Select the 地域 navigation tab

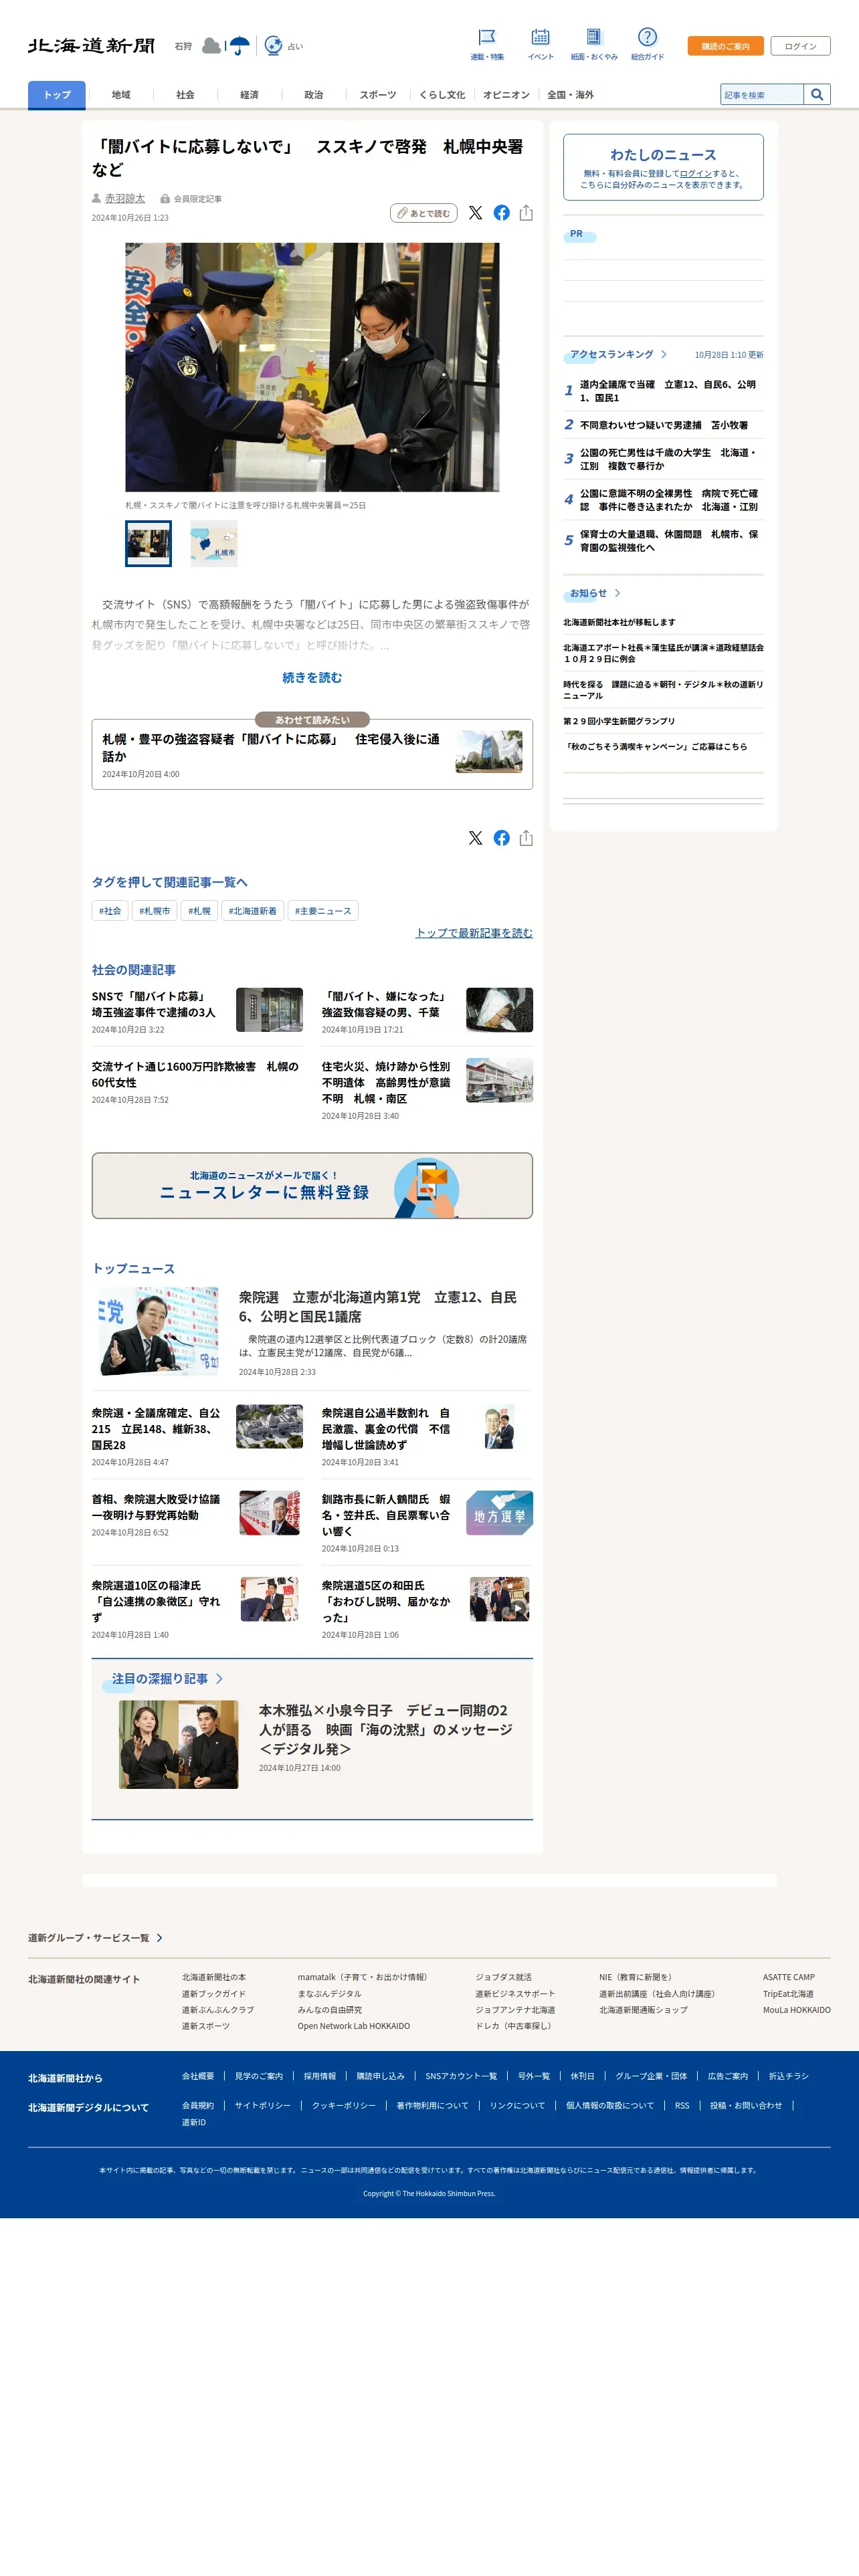tap(121, 94)
